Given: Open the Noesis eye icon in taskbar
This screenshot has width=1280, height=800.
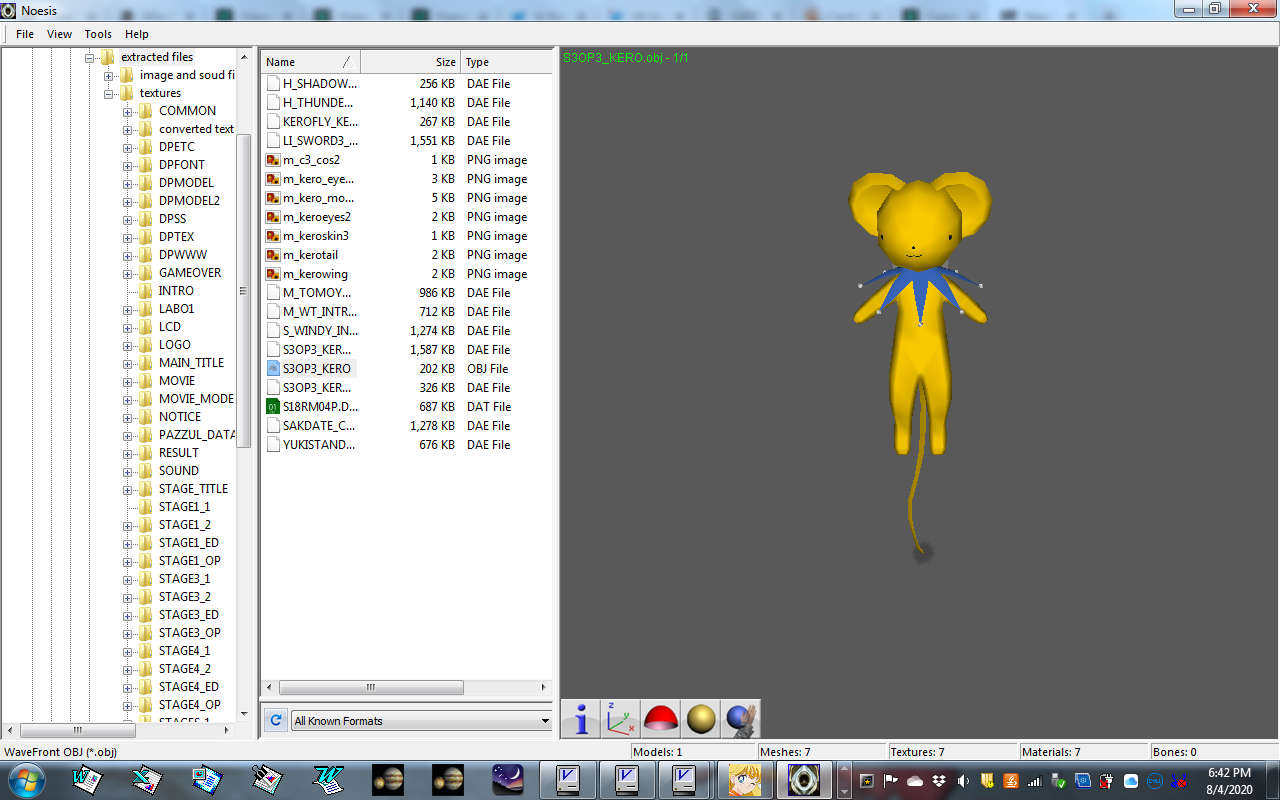Looking at the screenshot, I should coord(804,779).
